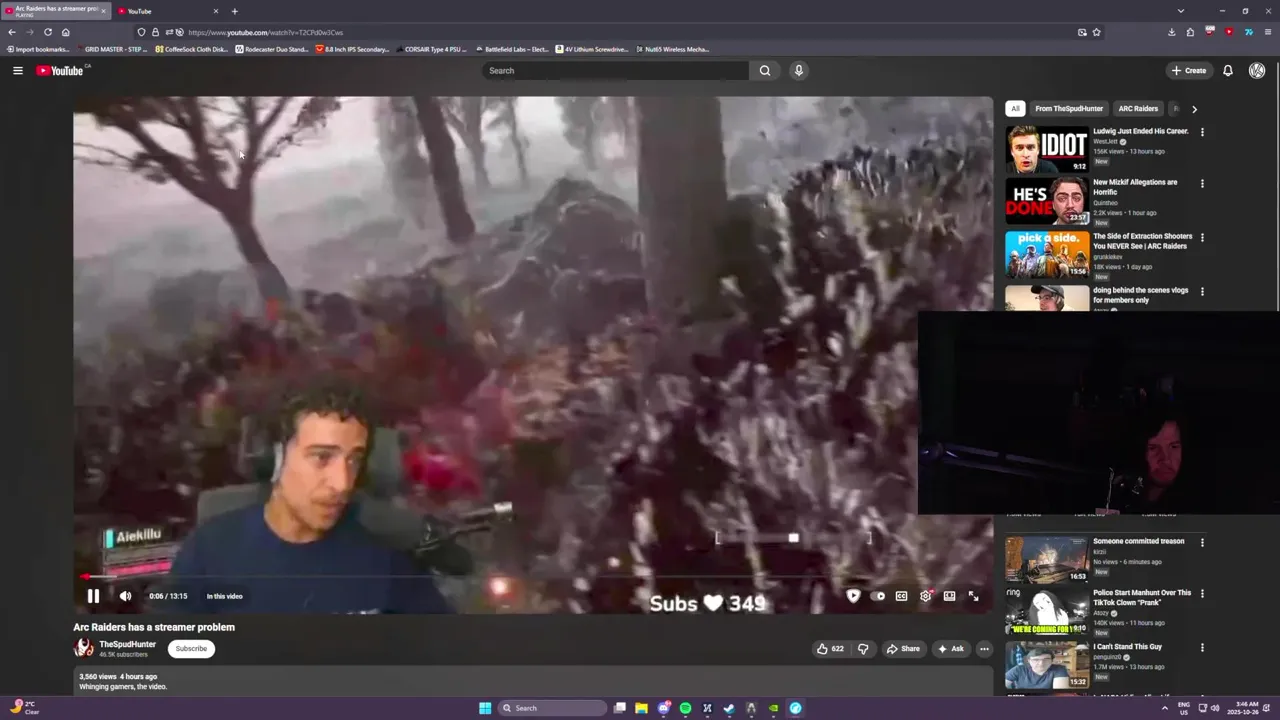1280x720 pixels.
Task: Open options for 'Someone committed treason'
Action: [1202, 543]
